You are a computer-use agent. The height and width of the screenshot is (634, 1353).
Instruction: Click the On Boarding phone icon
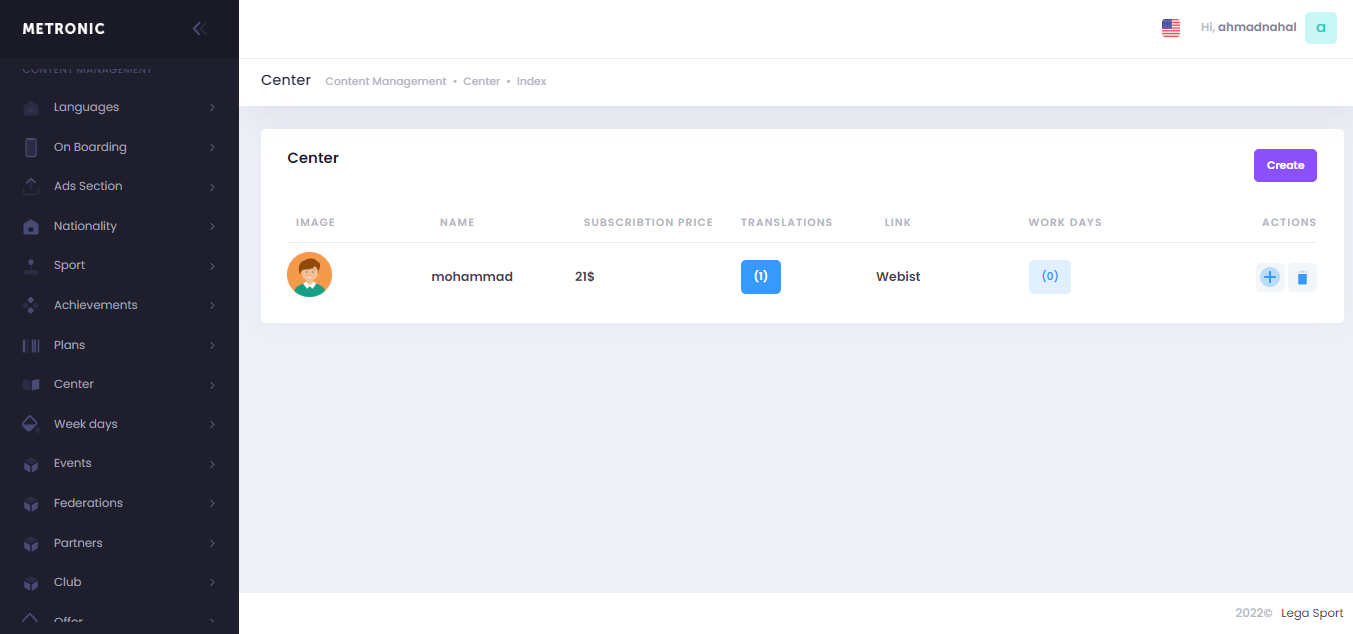click(31, 147)
